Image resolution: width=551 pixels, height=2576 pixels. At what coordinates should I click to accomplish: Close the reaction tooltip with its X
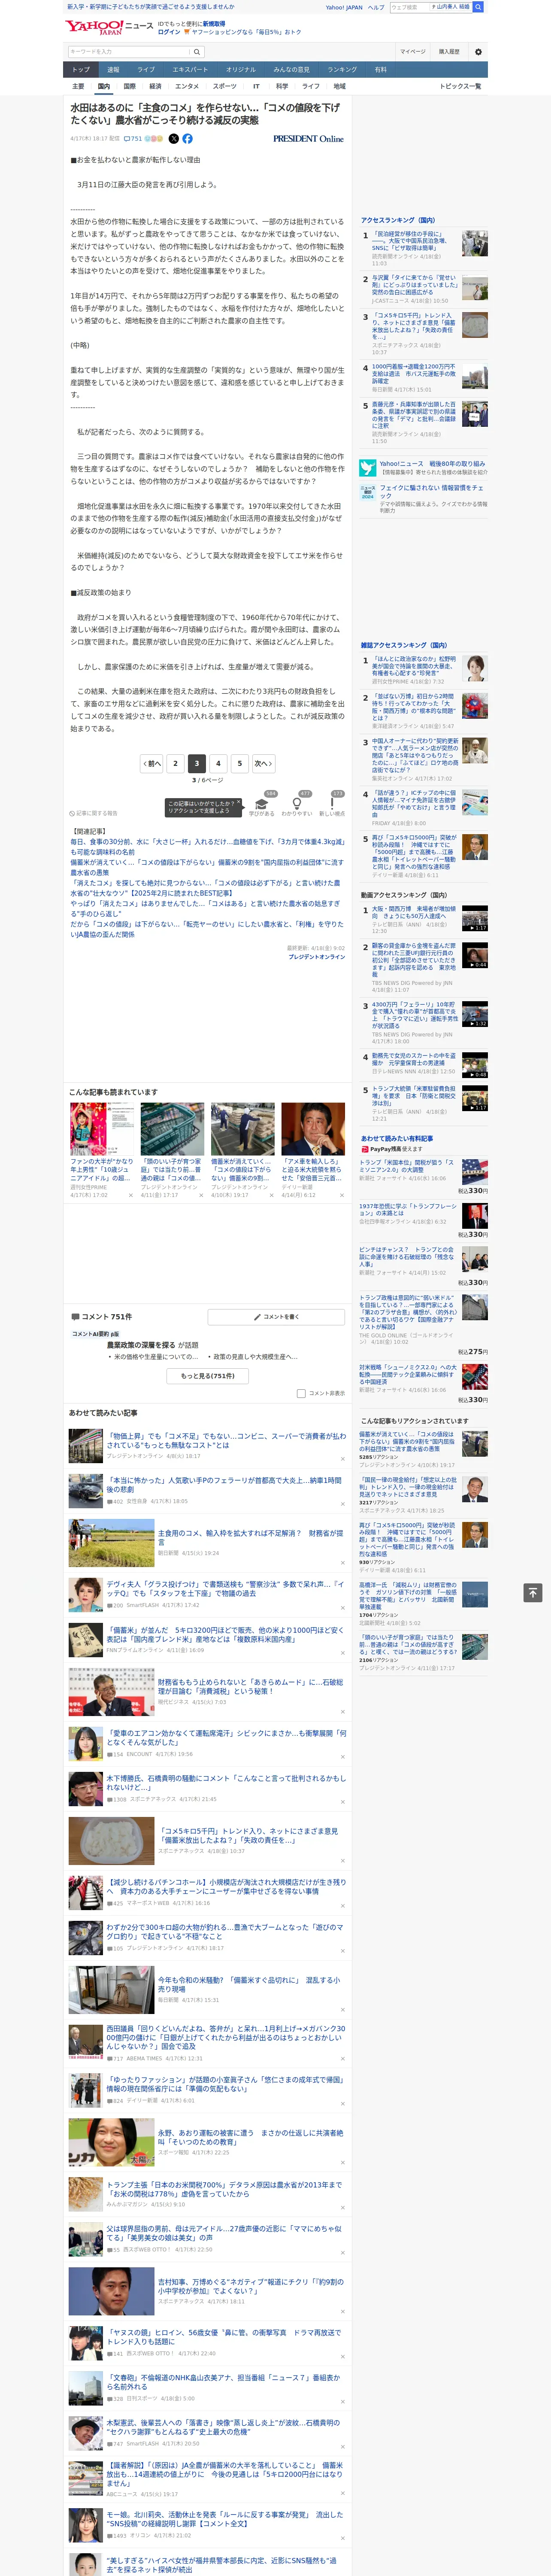point(238,803)
